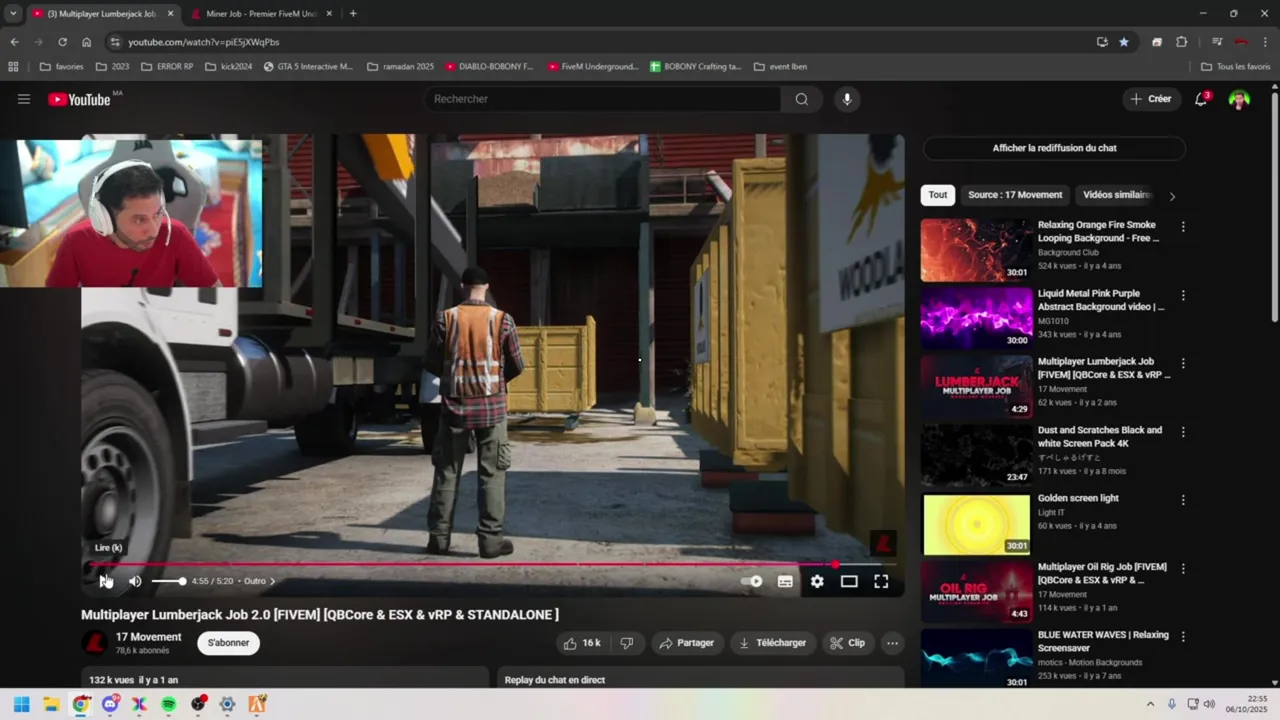The height and width of the screenshot is (720, 1280).
Task: Expand the Outro chapter chevron
Action: point(272,581)
